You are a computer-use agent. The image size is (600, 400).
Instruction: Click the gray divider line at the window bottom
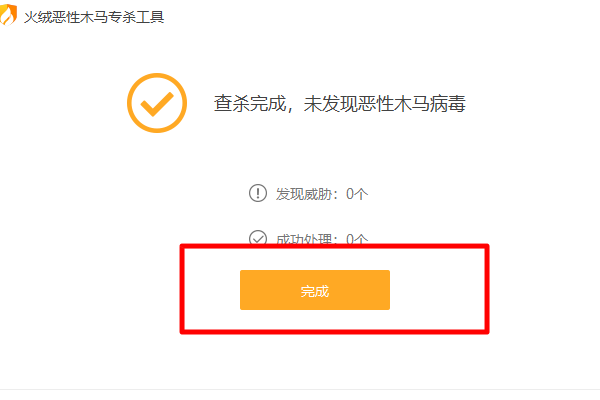[300, 389]
